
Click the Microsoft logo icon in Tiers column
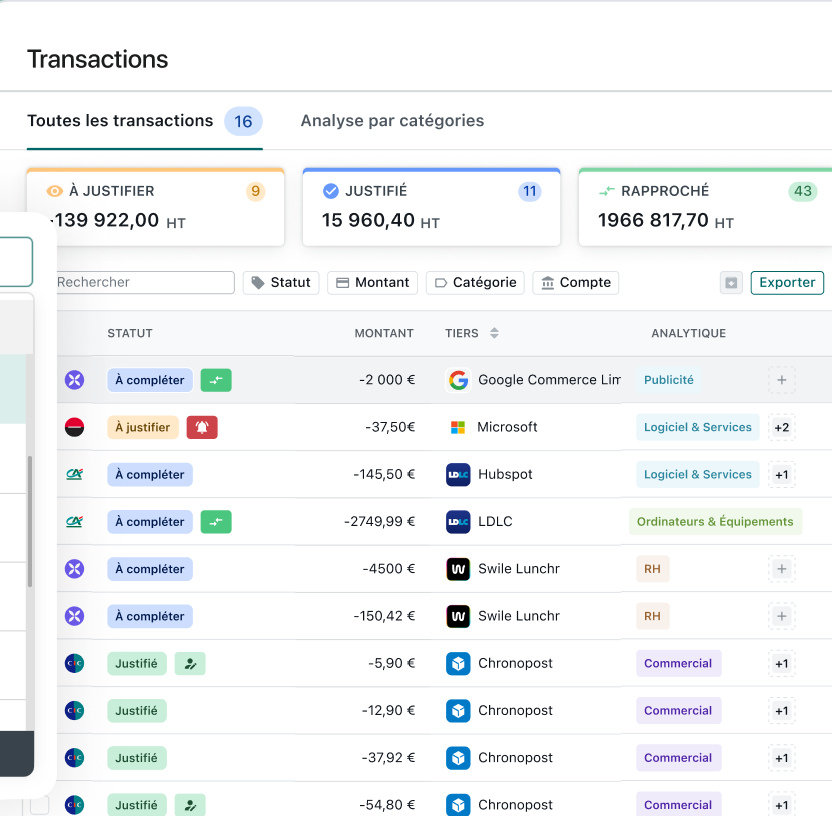(458, 427)
